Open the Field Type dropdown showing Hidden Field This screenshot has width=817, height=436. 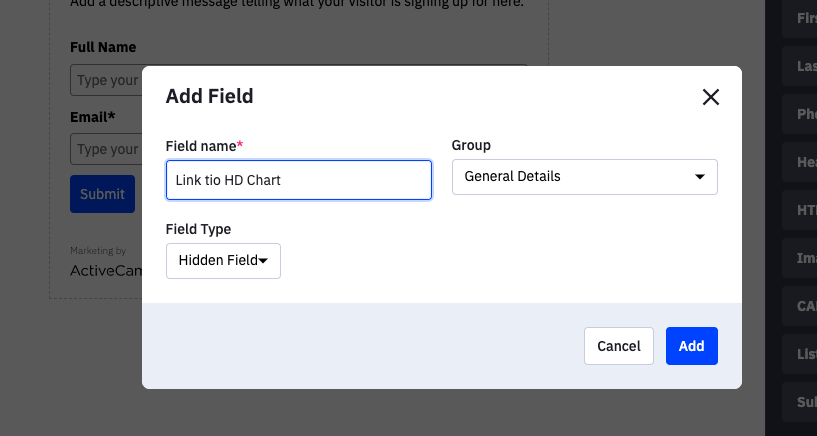coord(224,260)
